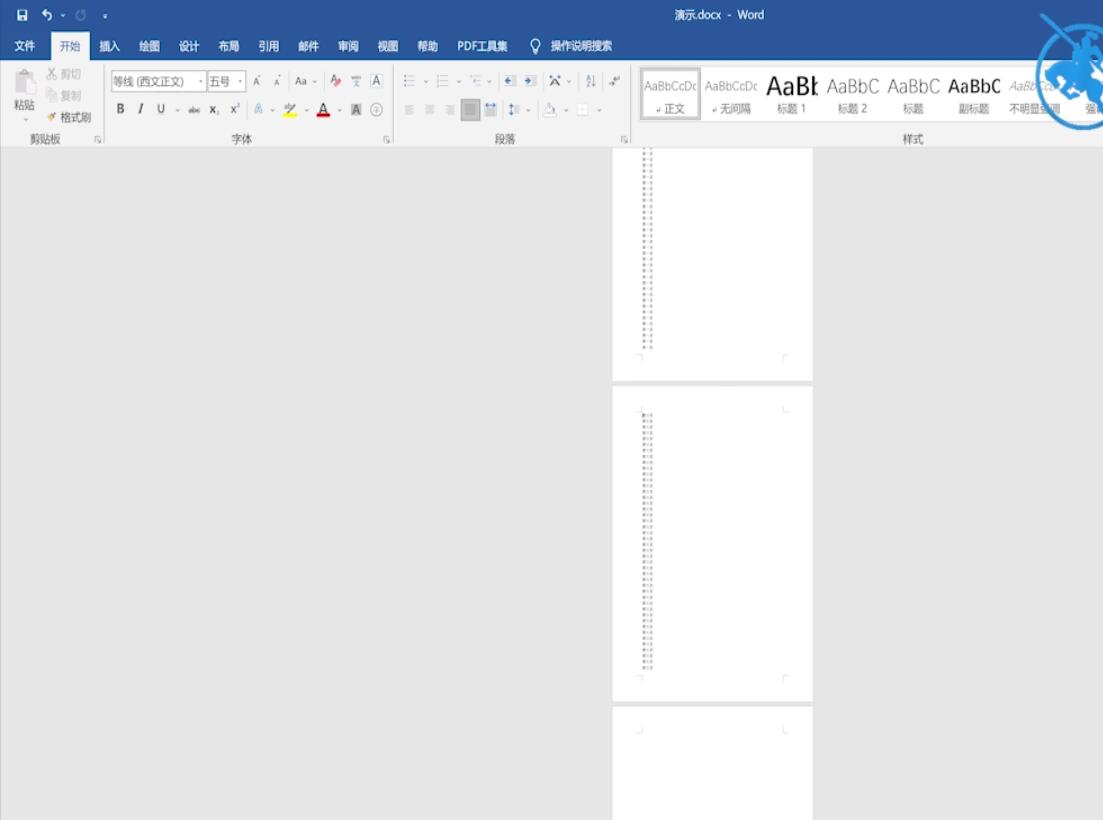Click the format painter (格式刷) tool
Image resolution: width=1103 pixels, height=820 pixels.
tap(69, 117)
